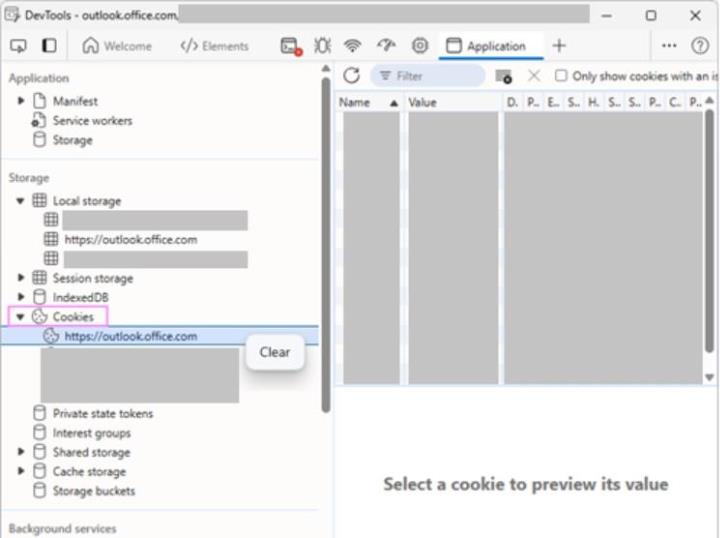This screenshot has width=720, height=538.
Task: Open the Performance gauge icon tab
Action: 386,45
